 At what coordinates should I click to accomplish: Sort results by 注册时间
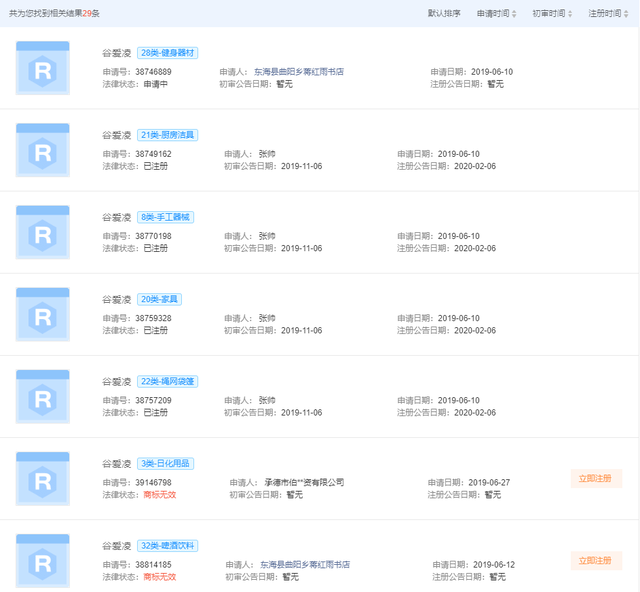click(x=608, y=13)
